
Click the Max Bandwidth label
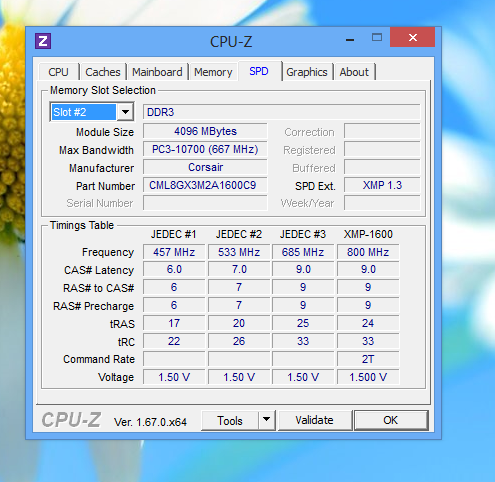pyautogui.click(x=96, y=150)
